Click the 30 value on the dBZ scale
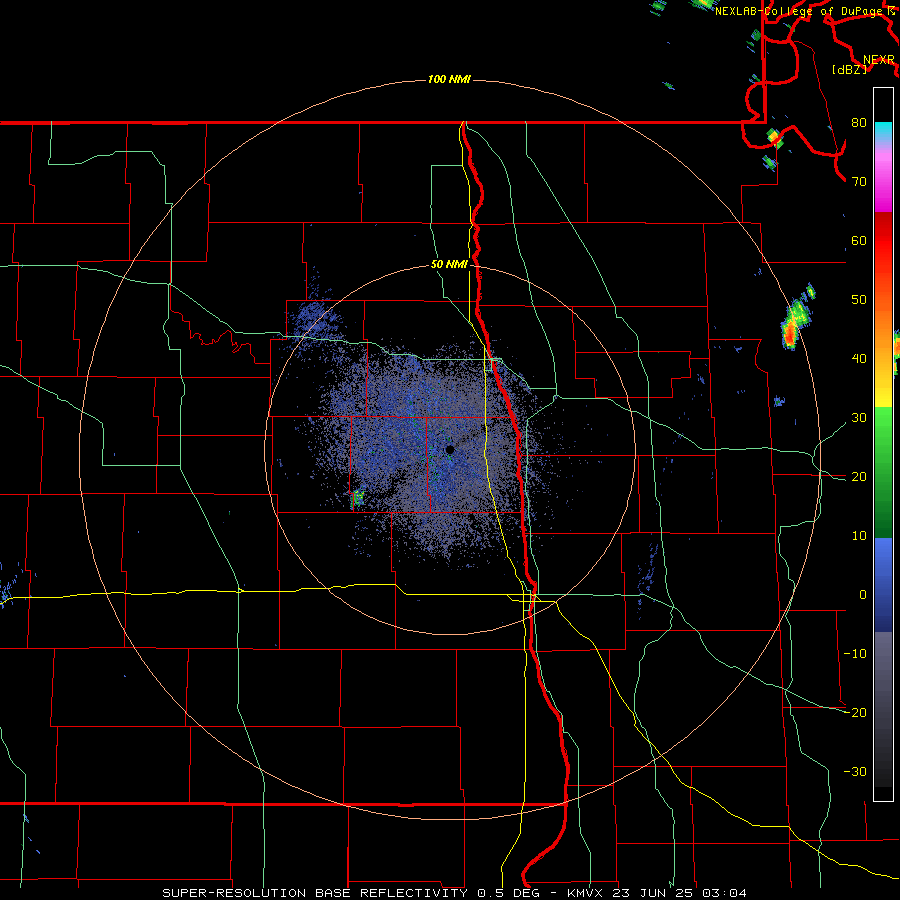This screenshot has width=900, height=900. [x=859, y=418]
